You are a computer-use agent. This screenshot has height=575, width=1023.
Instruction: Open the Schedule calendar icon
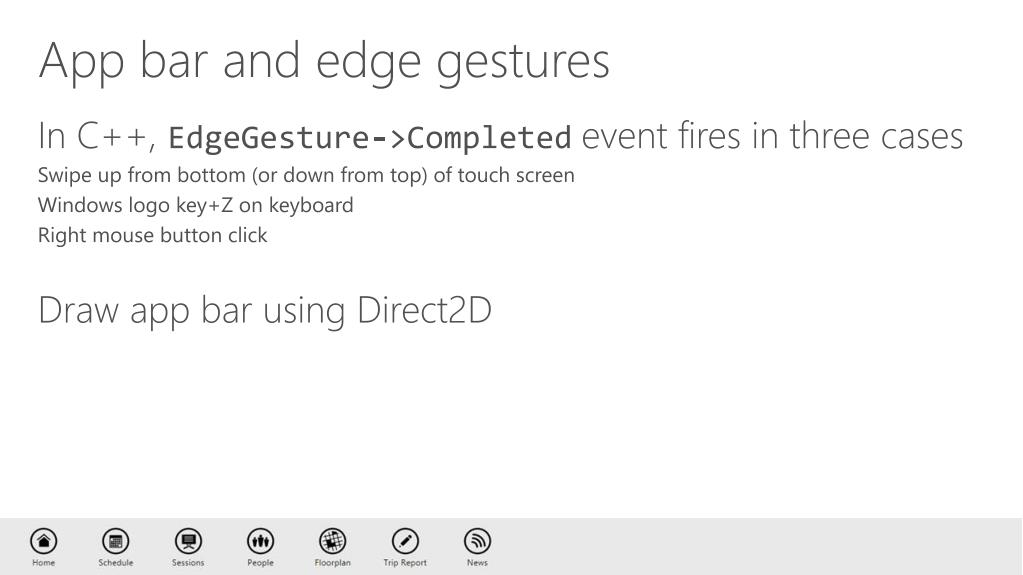pos(115,541)
